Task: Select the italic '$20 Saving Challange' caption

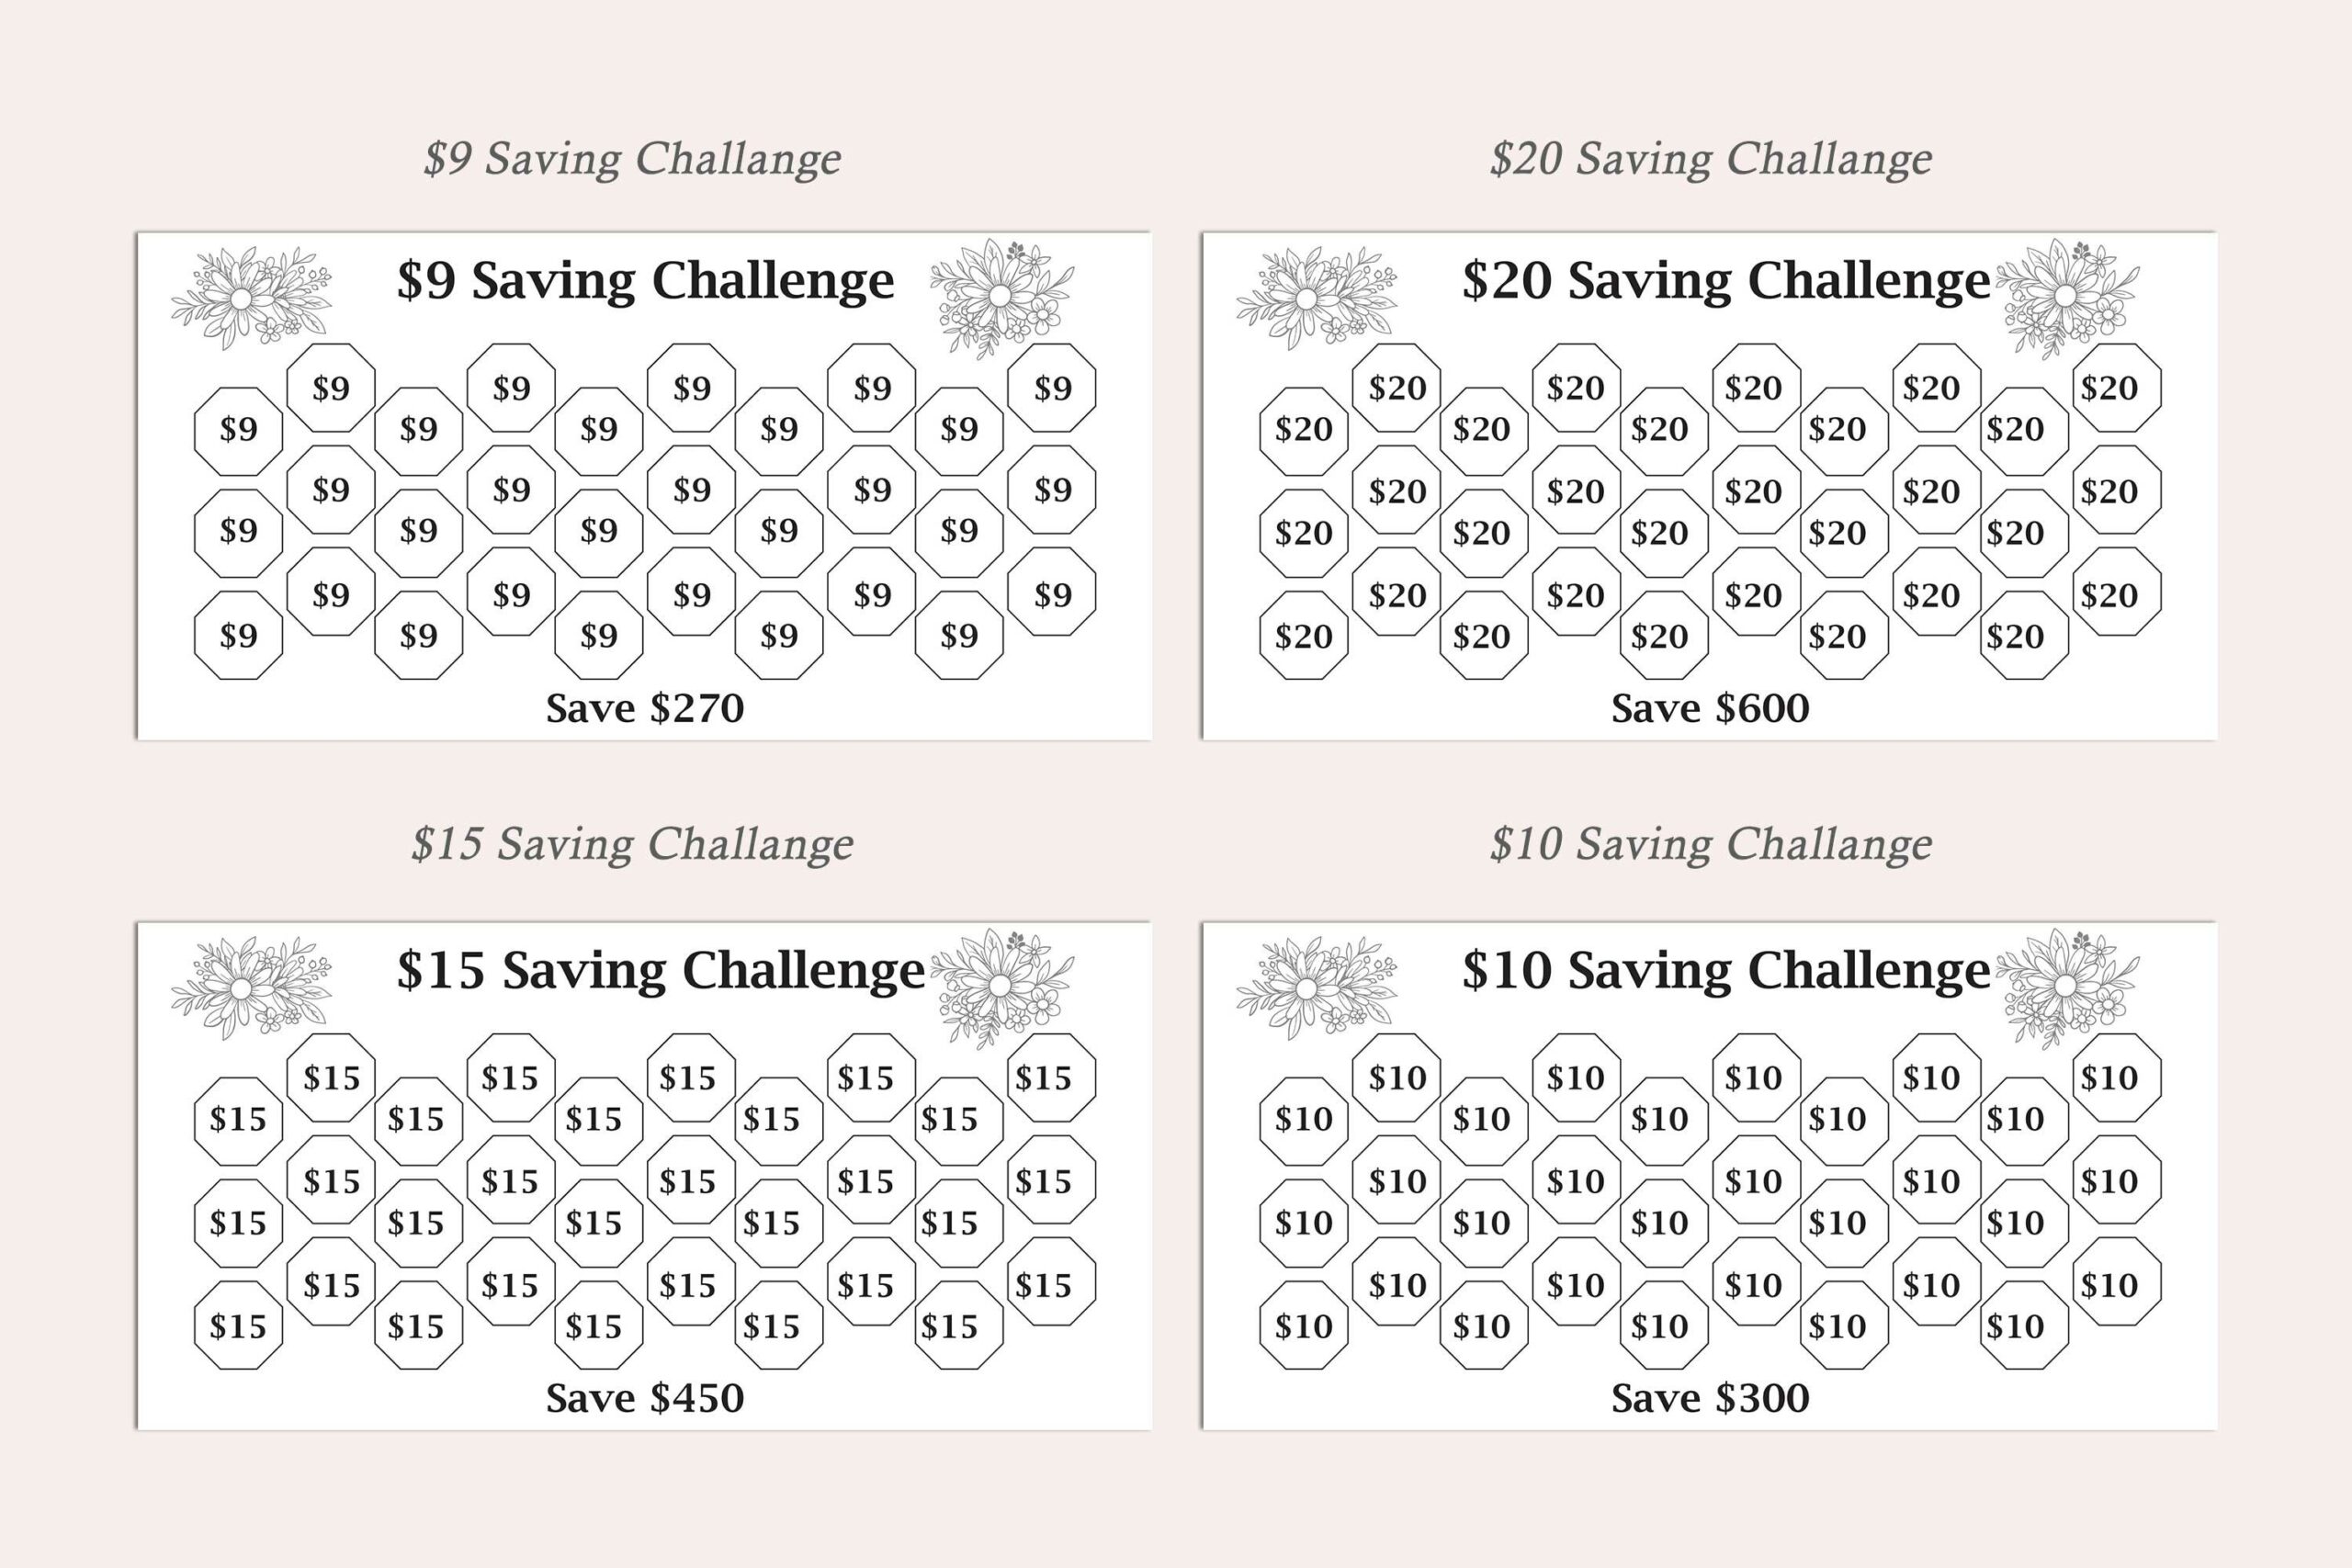Action: 1710,159
